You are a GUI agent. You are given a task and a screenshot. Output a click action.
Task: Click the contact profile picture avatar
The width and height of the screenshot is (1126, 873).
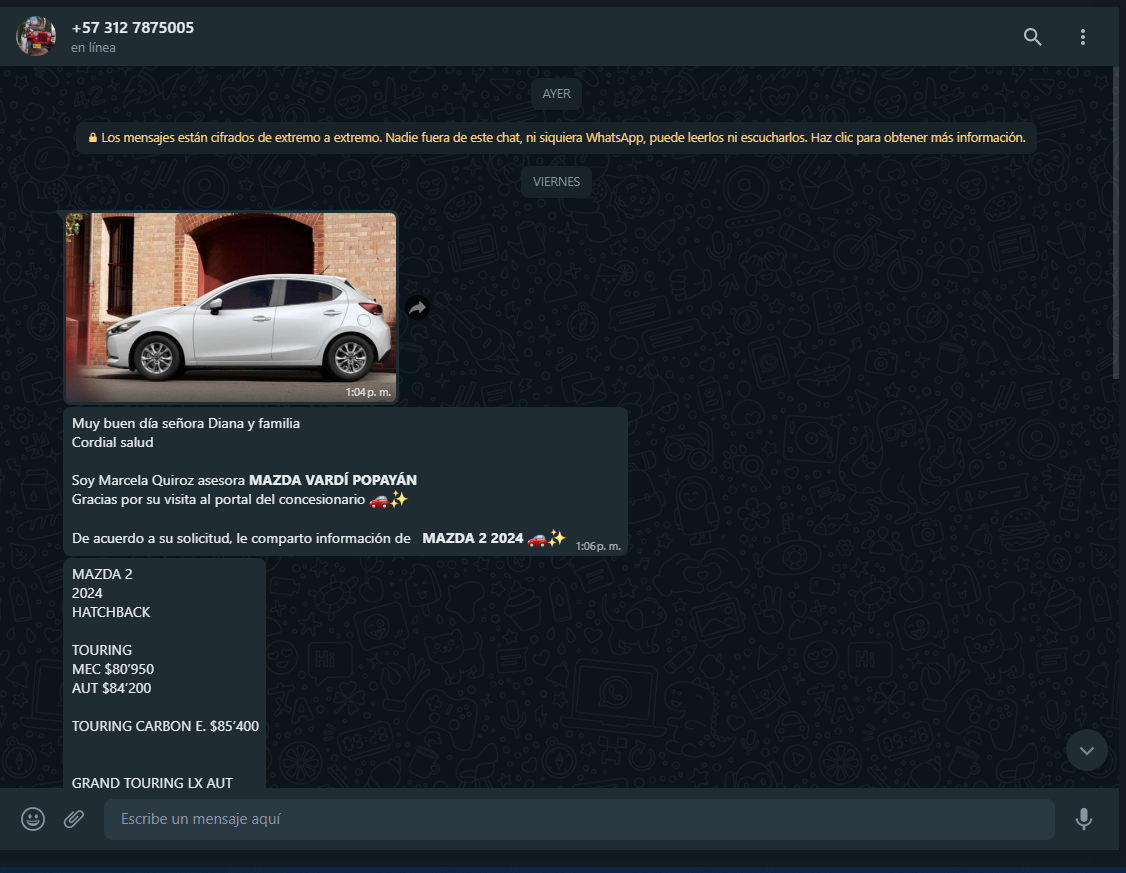36,36
